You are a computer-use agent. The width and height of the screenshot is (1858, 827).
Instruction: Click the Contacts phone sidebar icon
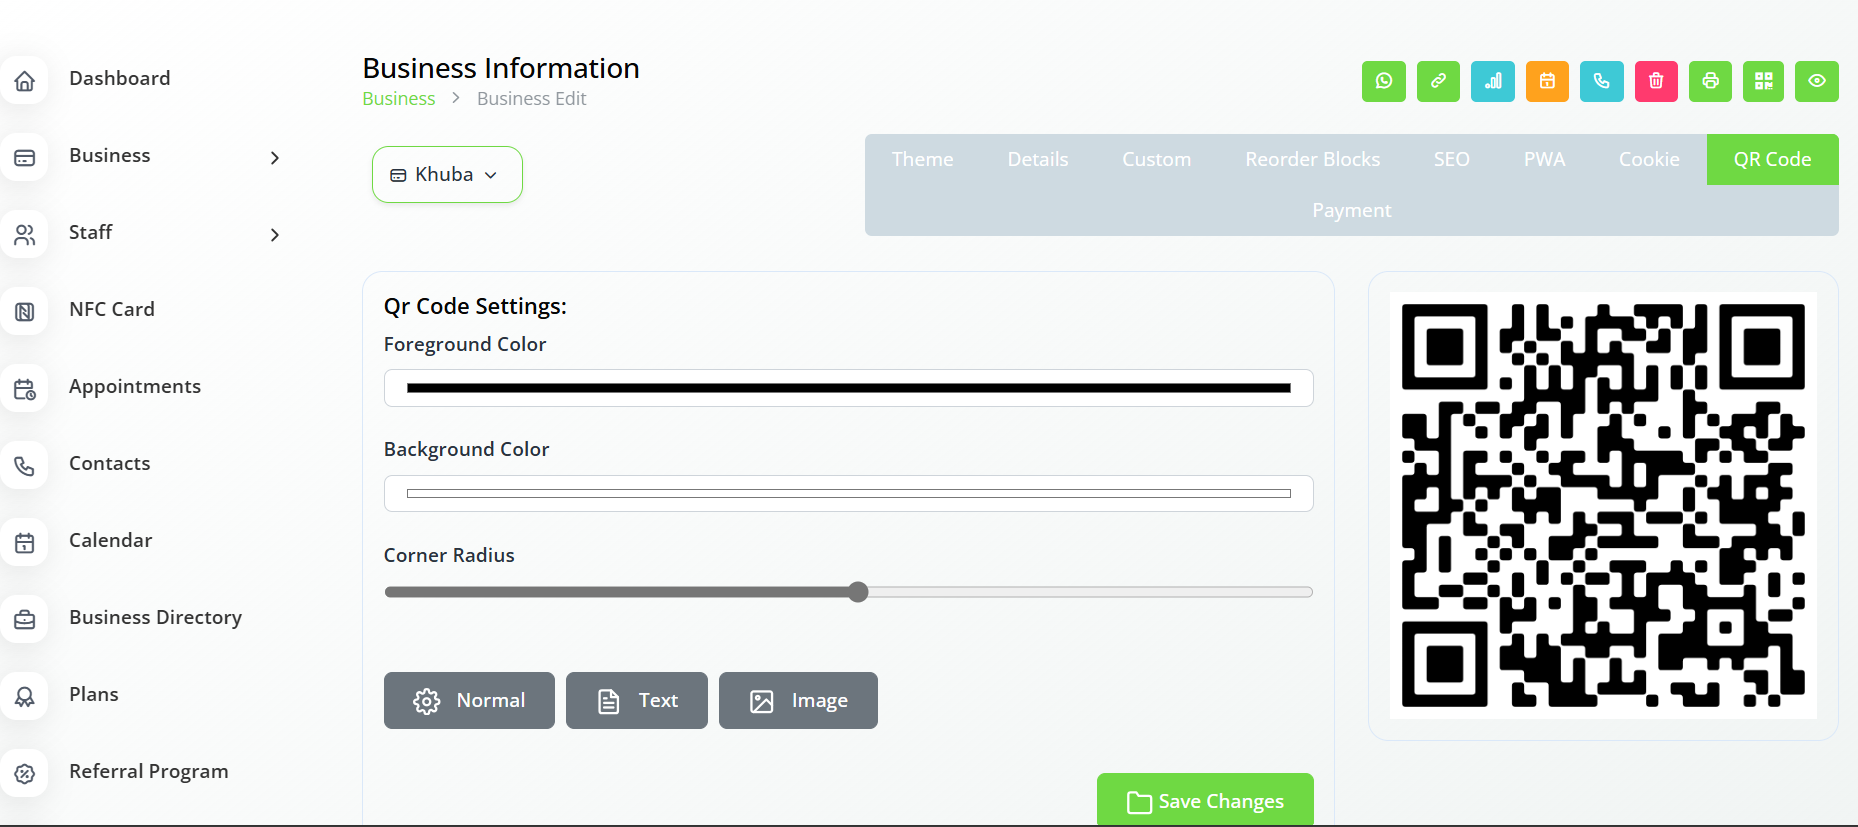pos(25,466)
